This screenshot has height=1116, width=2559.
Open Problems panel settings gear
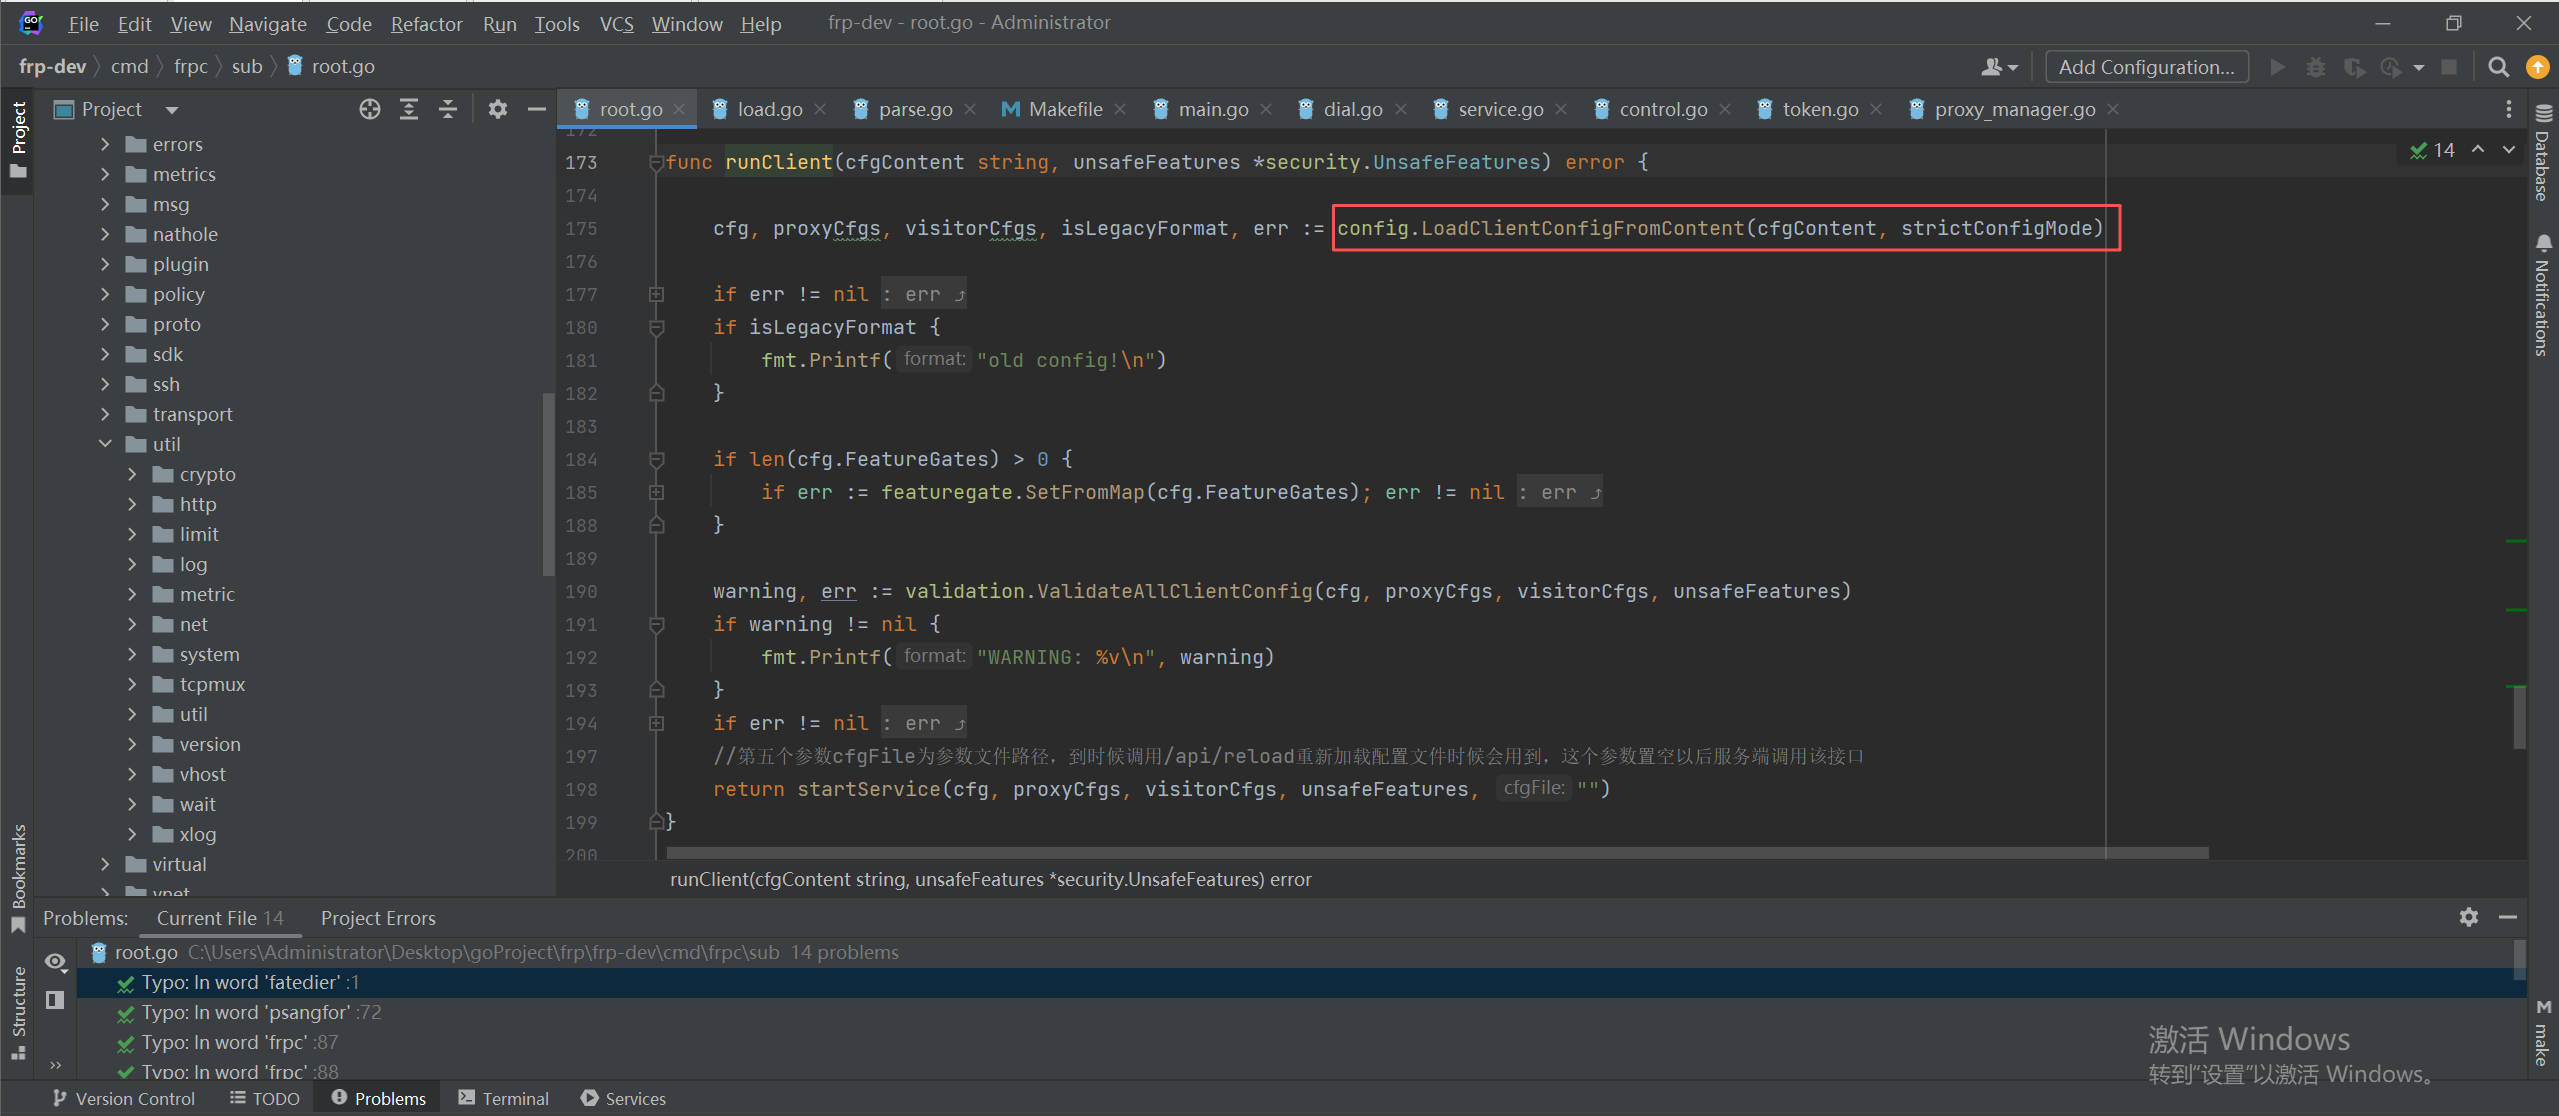(2468, 917)
